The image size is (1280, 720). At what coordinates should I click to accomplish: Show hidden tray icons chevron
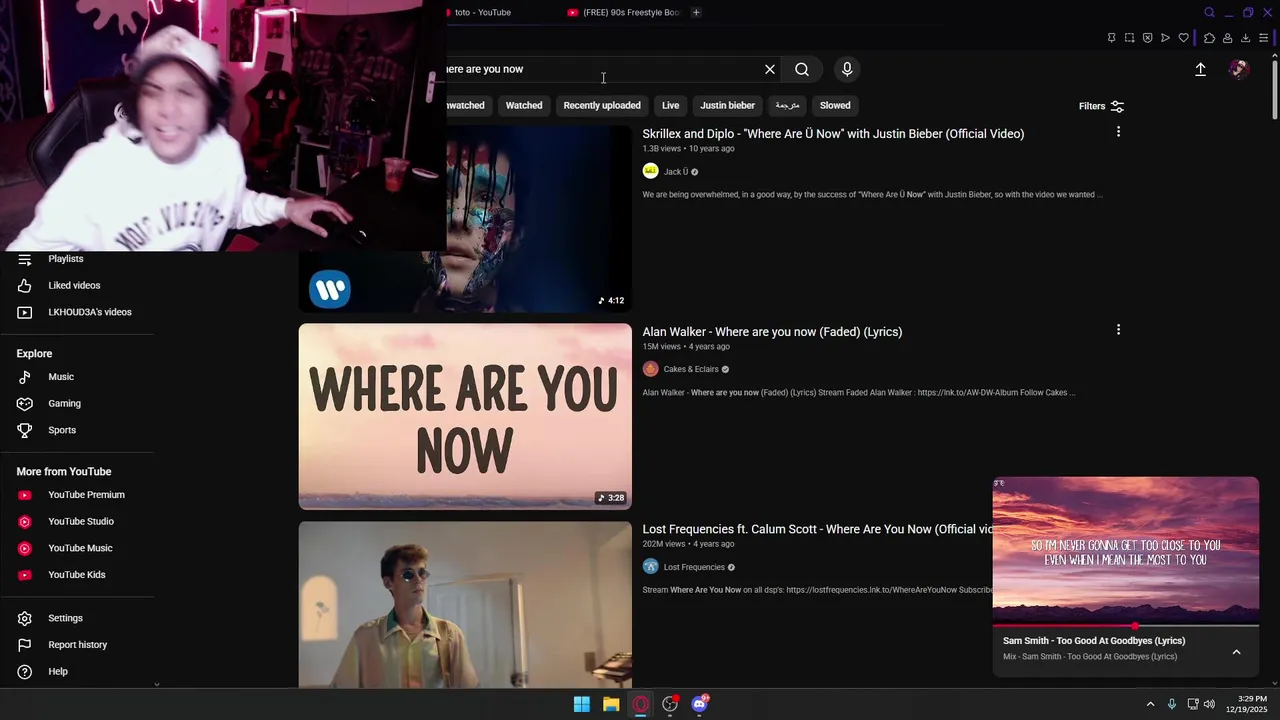click(1150, 704)
